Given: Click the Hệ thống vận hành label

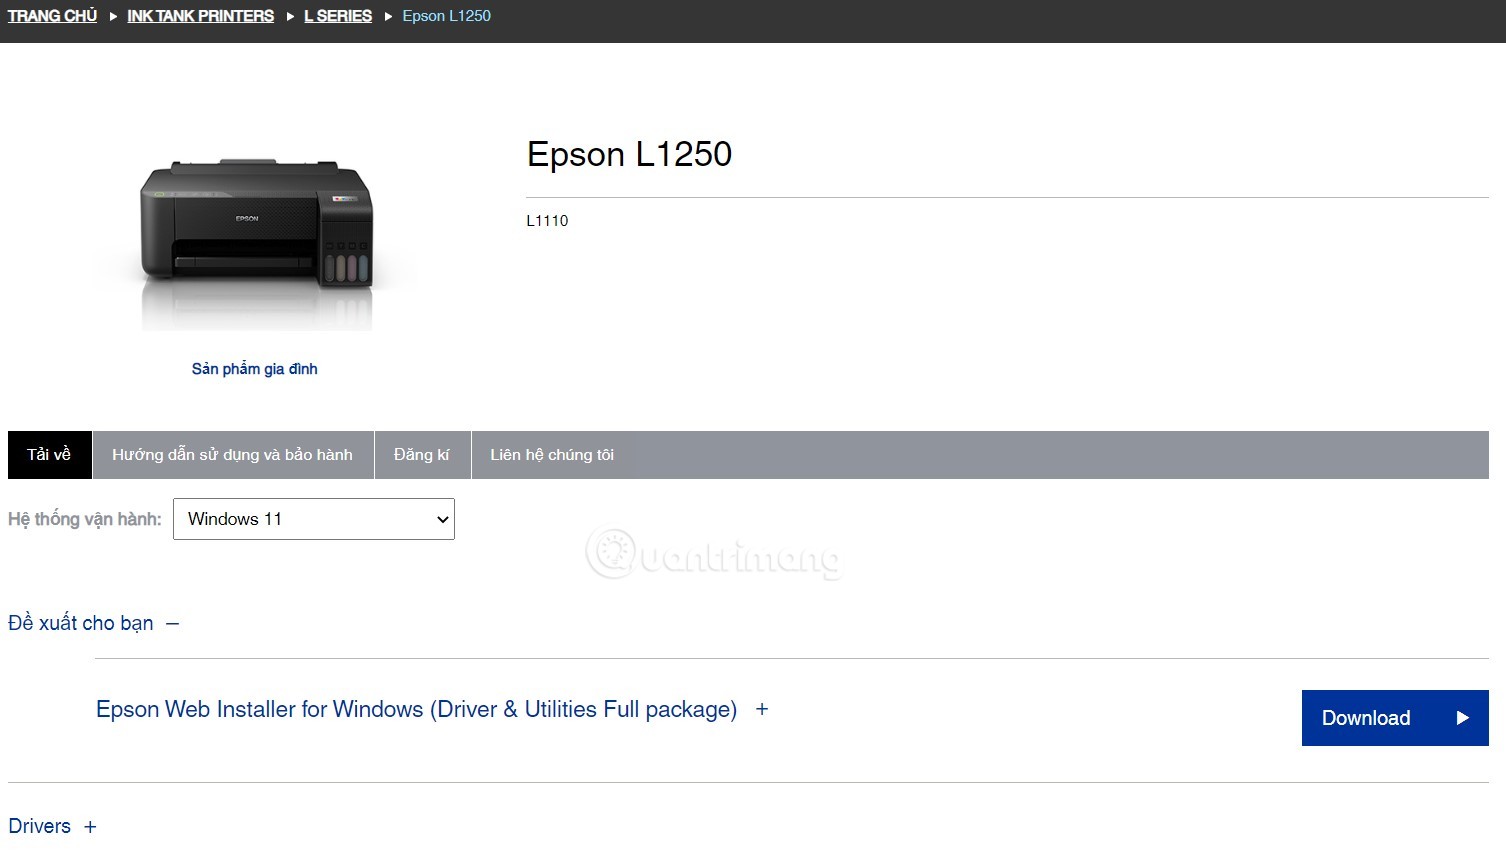Looking at the screenshot, I should coord(85,519).
